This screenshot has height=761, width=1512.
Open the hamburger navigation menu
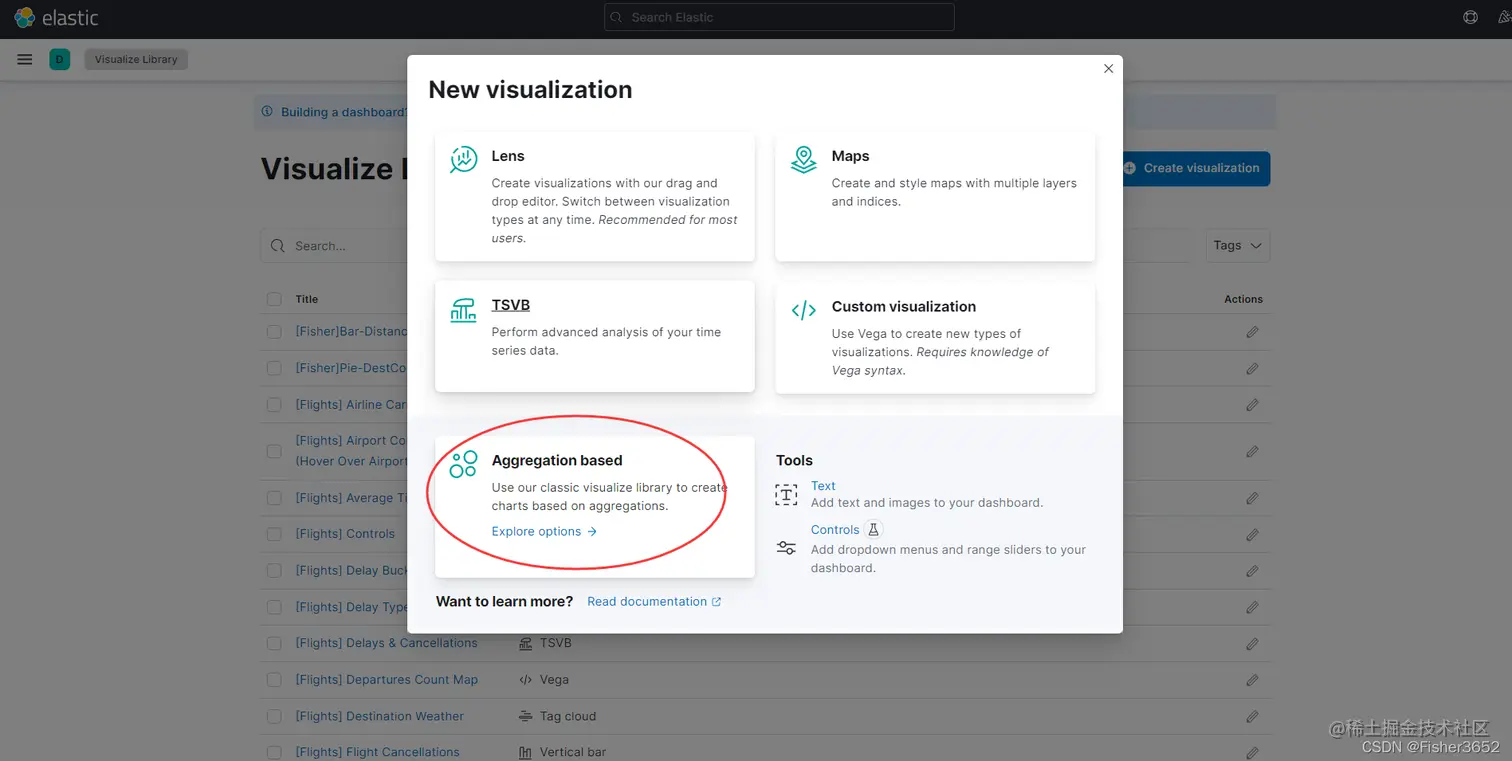[x=25, y=60]
